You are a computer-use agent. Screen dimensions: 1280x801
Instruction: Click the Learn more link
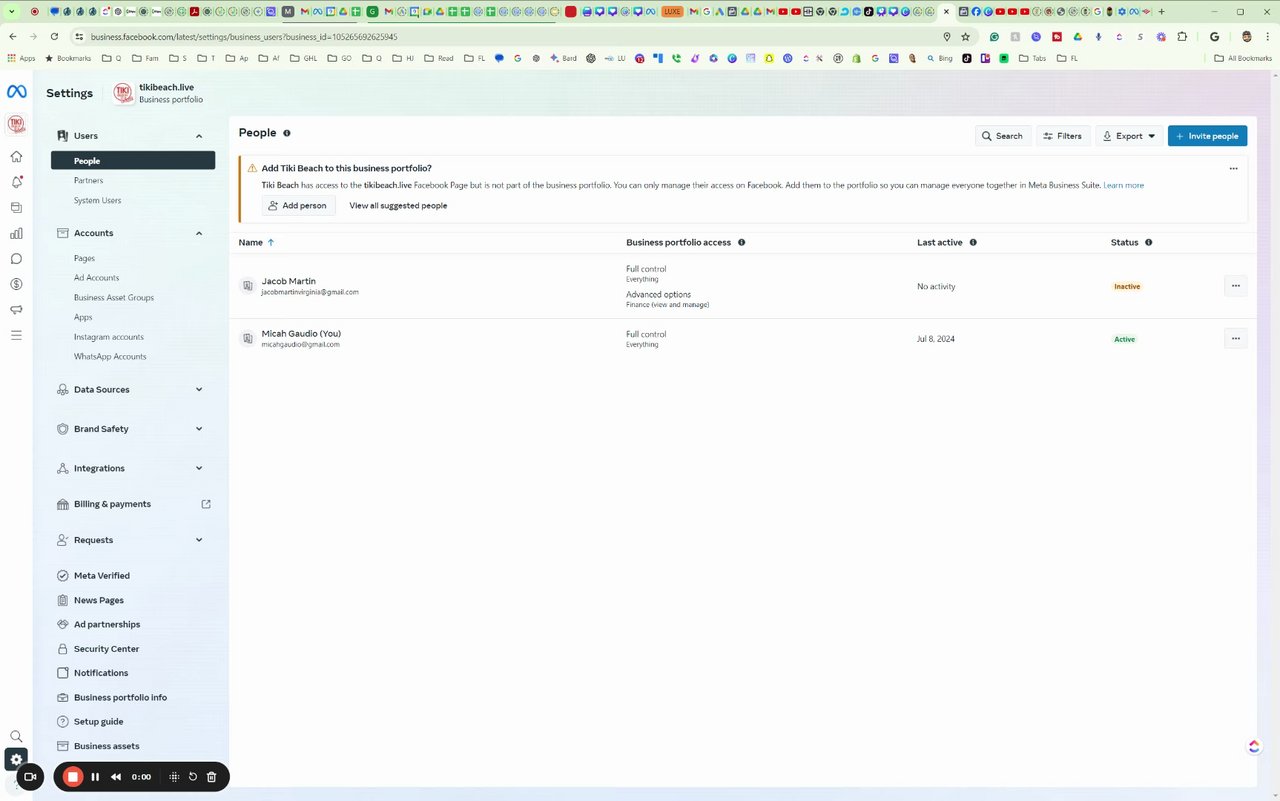tap(1124, 185)
